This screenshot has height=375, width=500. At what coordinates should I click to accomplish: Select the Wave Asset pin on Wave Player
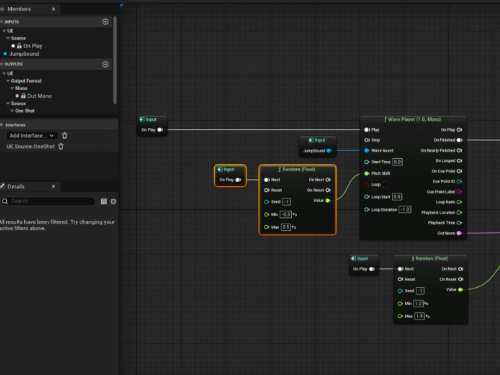point(367,151)
